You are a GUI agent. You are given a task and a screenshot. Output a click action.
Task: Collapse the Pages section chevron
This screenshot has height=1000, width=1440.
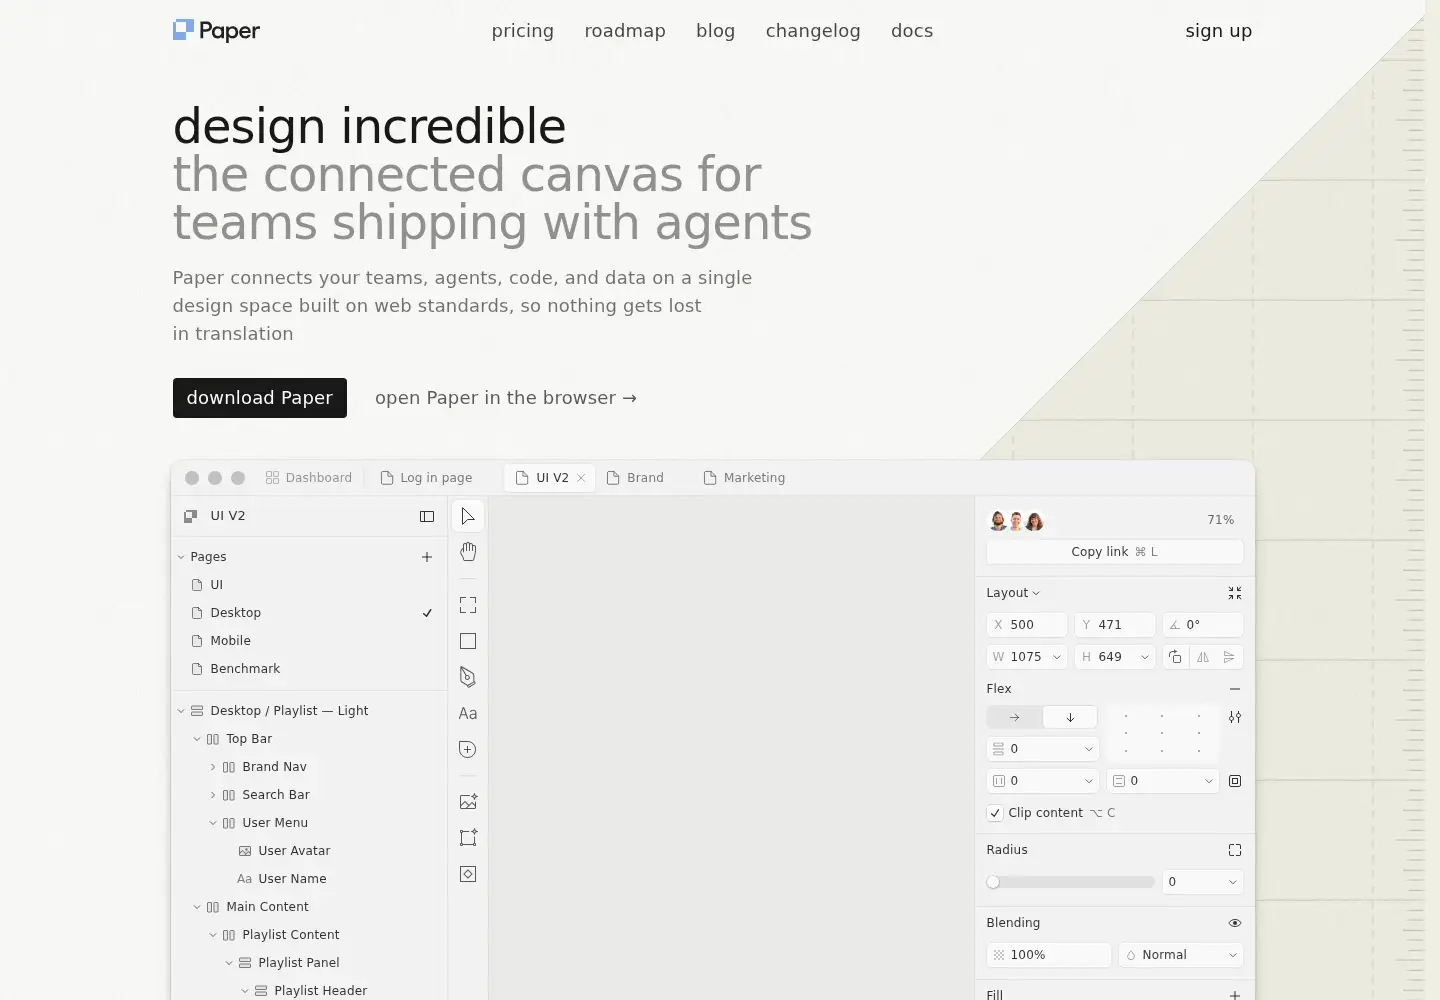[181, 557]
